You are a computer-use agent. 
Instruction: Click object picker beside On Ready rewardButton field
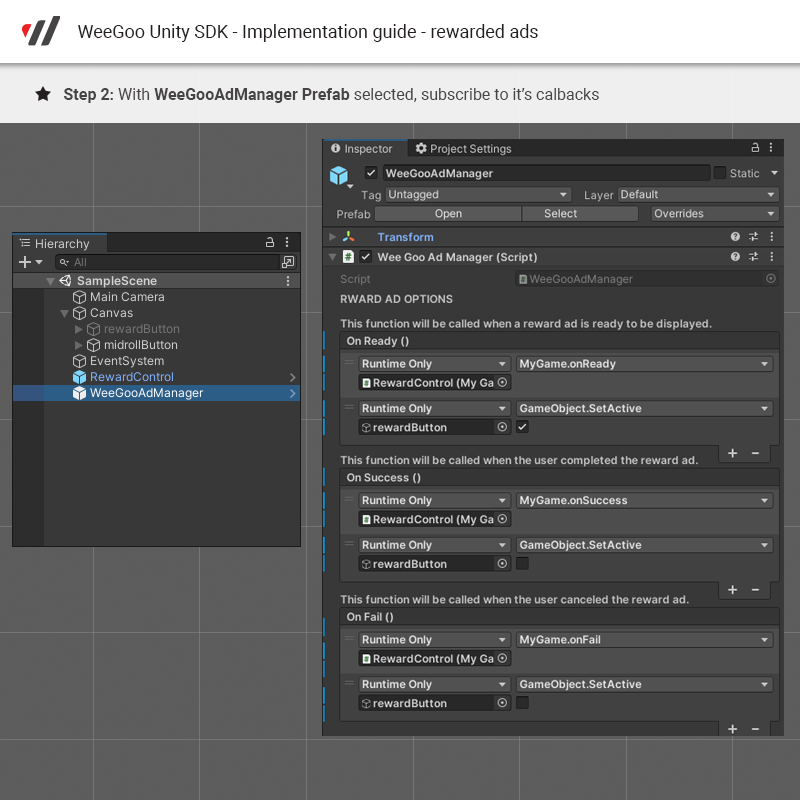coord(502,427)
